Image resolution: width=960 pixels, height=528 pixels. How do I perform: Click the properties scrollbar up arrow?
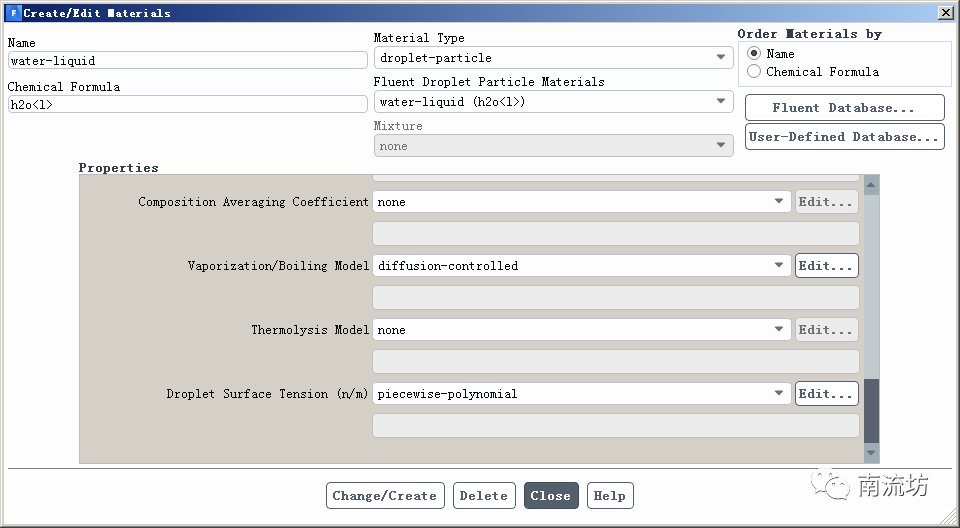(x=871, y=185)
